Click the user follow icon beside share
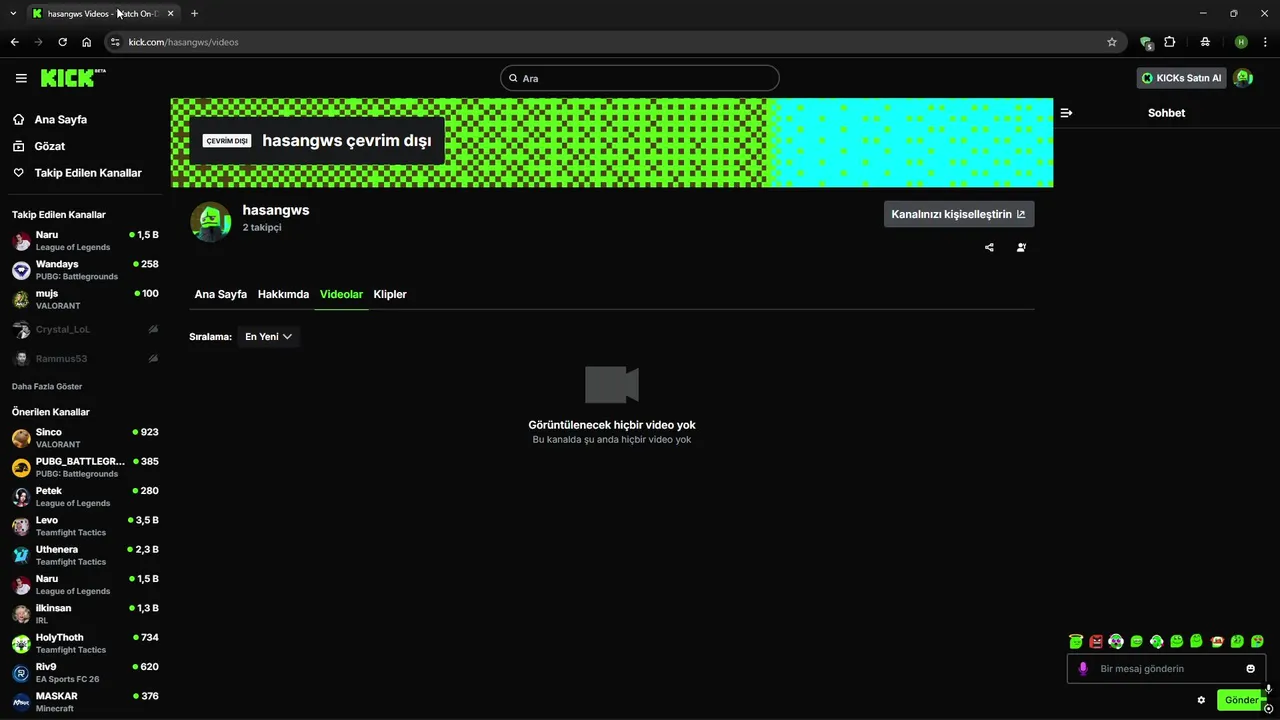This screenshot has width=1280, height=720. point(1021,247)
